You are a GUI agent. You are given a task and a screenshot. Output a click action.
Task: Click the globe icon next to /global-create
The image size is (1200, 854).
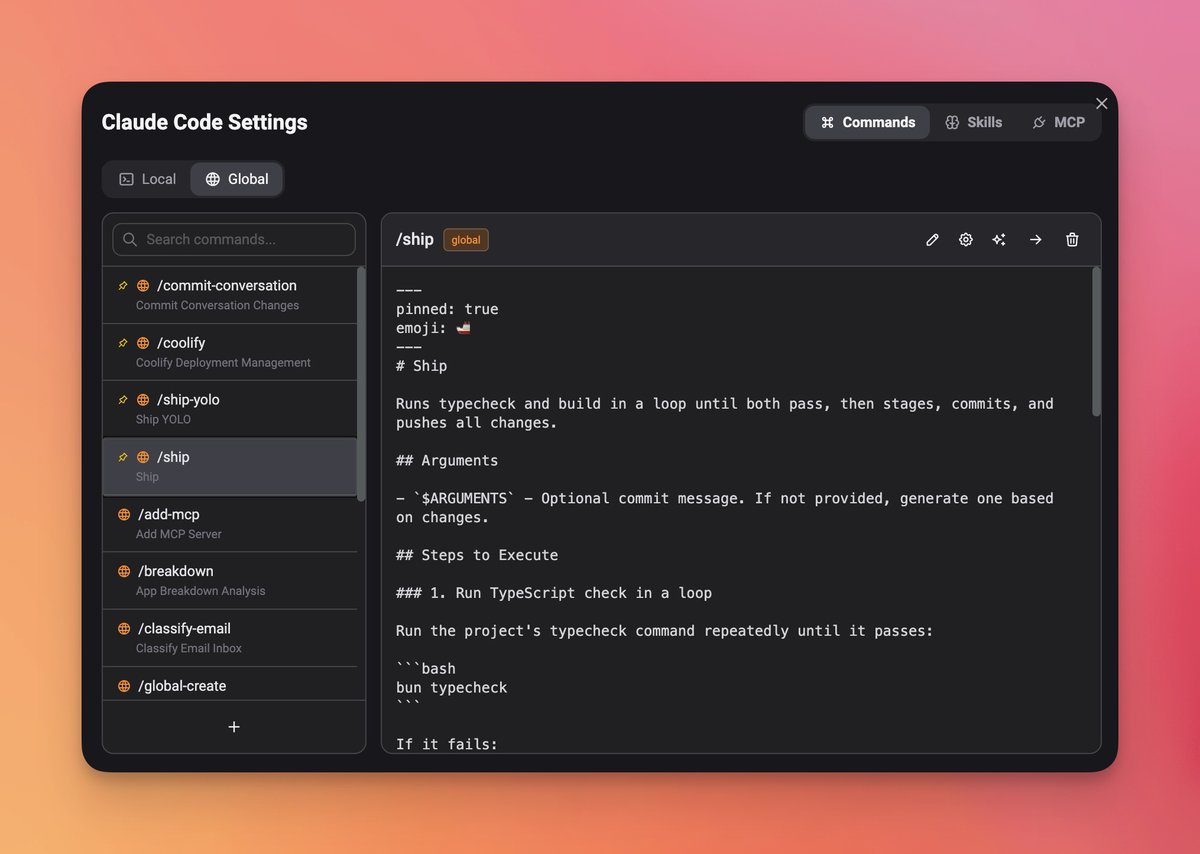[x=124, y=686]
